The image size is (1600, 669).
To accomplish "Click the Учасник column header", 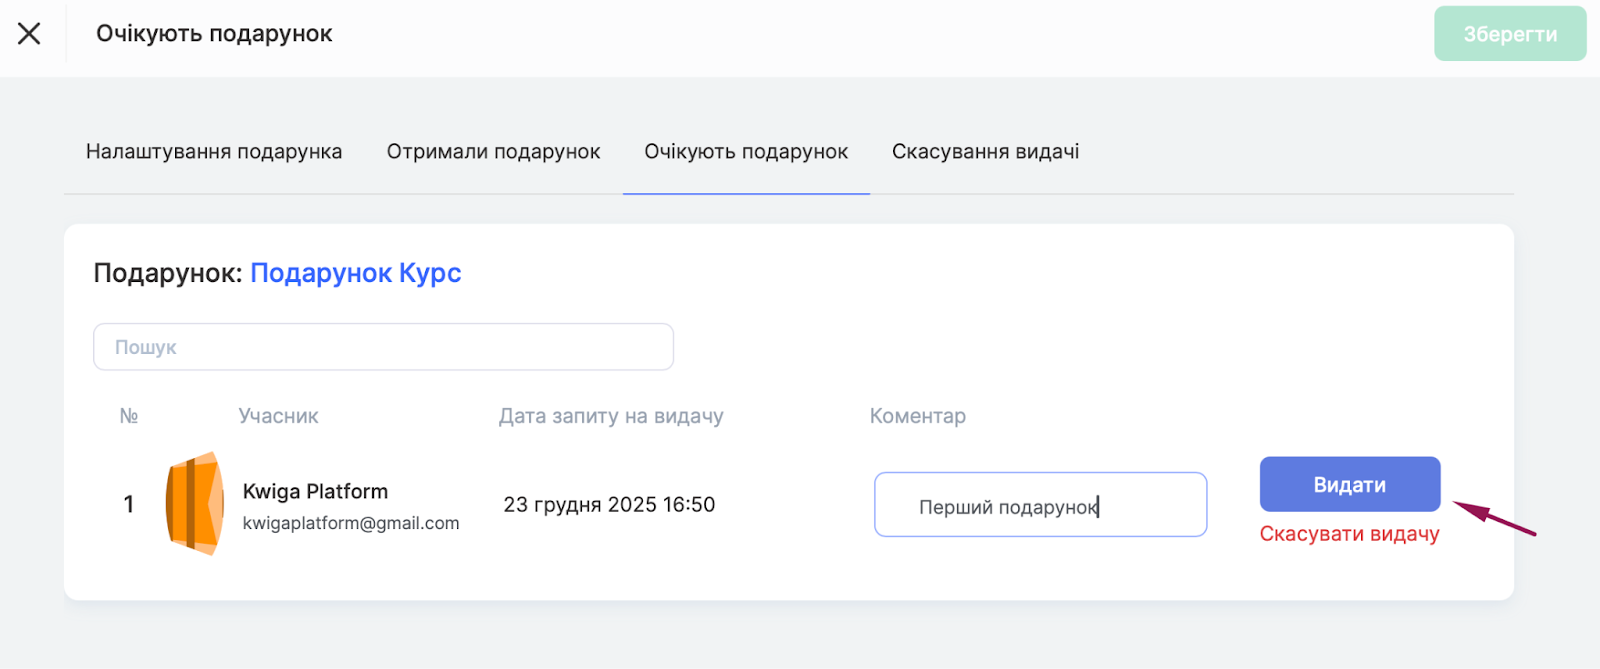I will 278,416.
